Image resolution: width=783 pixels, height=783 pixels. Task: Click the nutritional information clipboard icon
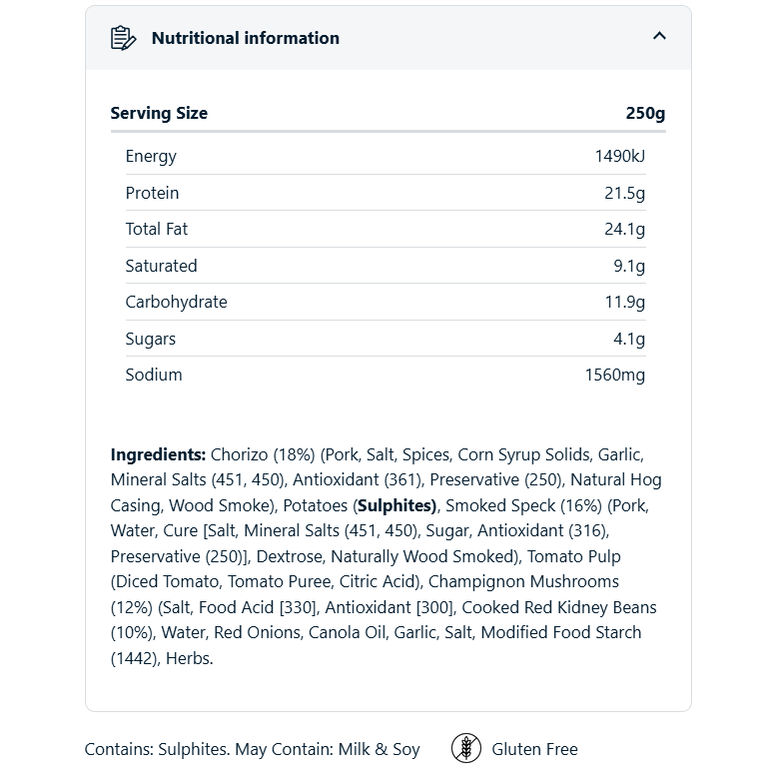click(x=123, y=38)
